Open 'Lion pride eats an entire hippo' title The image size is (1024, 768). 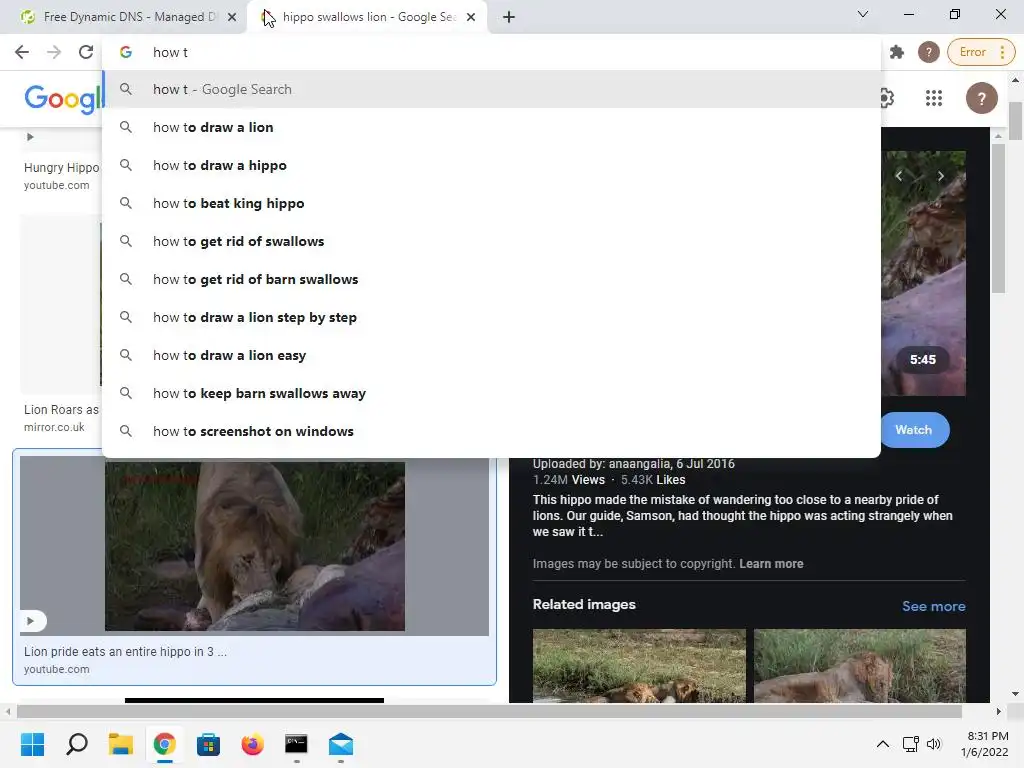coord(125,651)
